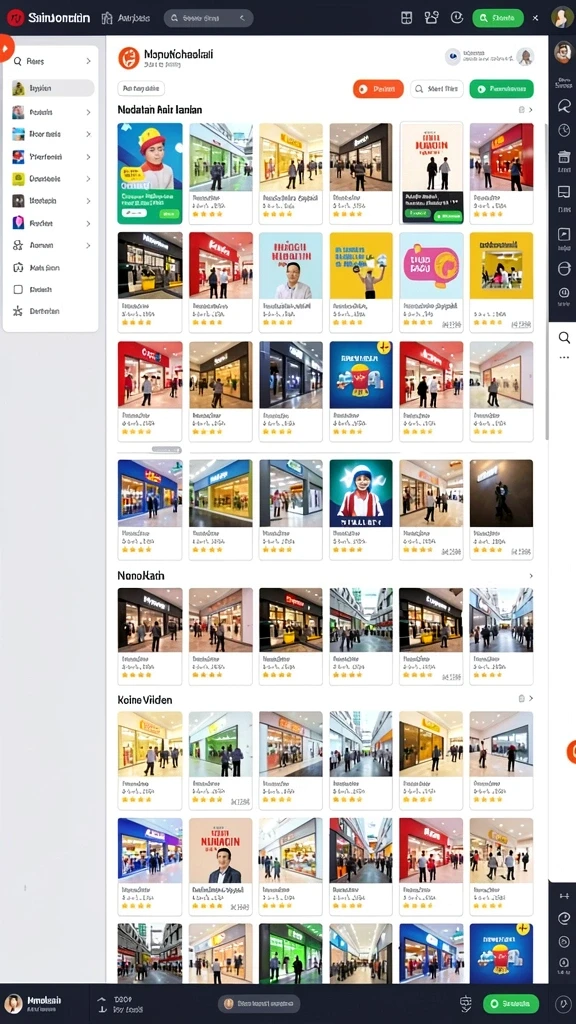
Task: Toggle the eye visibility icon near header avatar
Action: 453,57
